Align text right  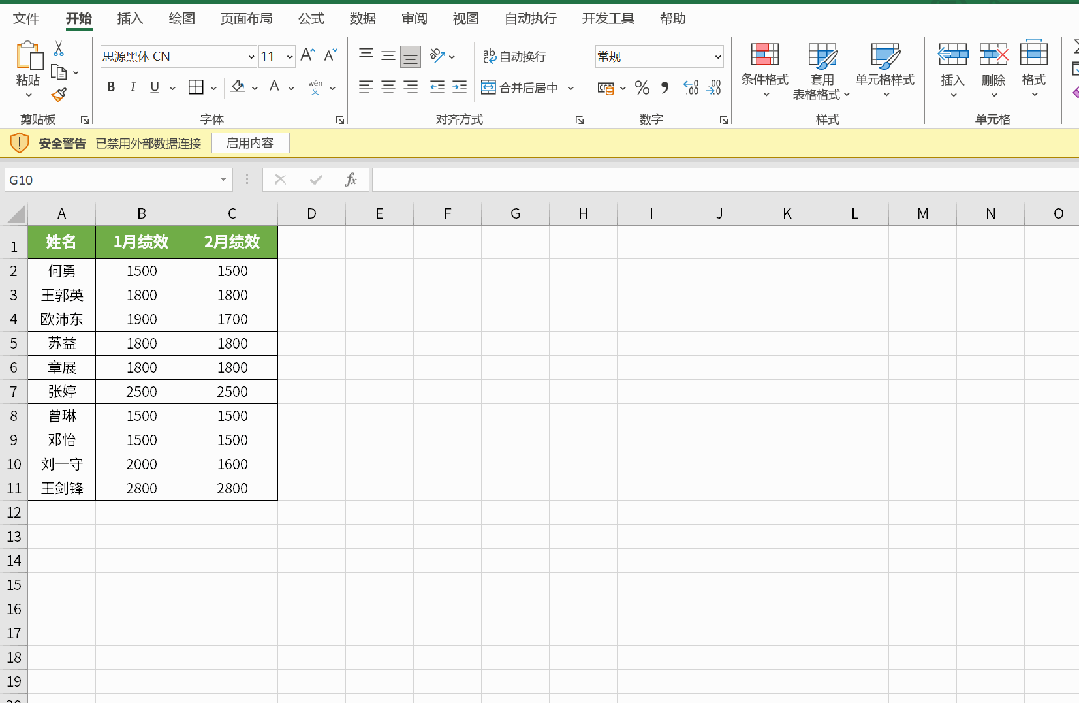[411, 87]
